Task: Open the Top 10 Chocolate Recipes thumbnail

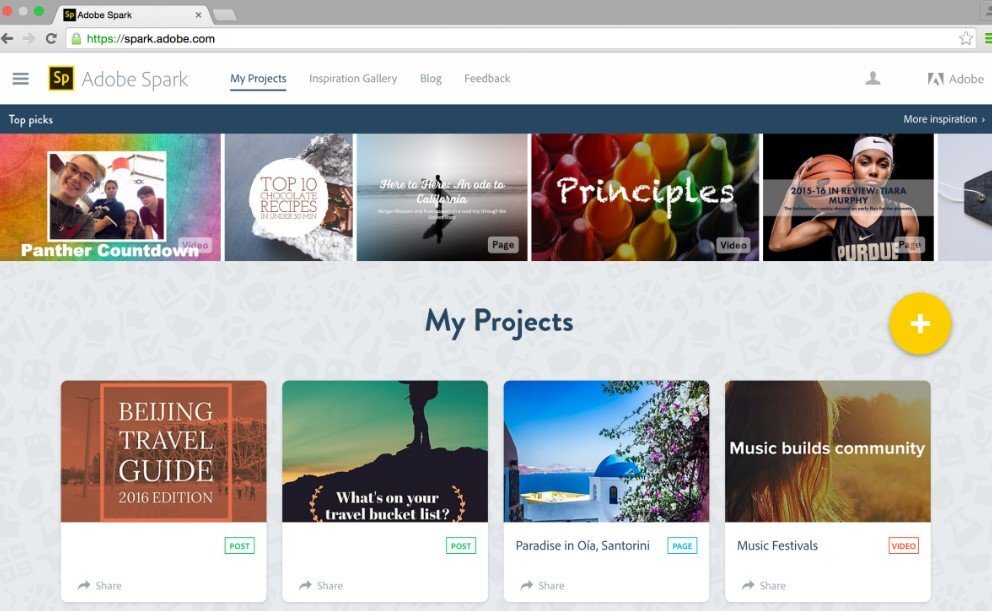Action: 289,197
